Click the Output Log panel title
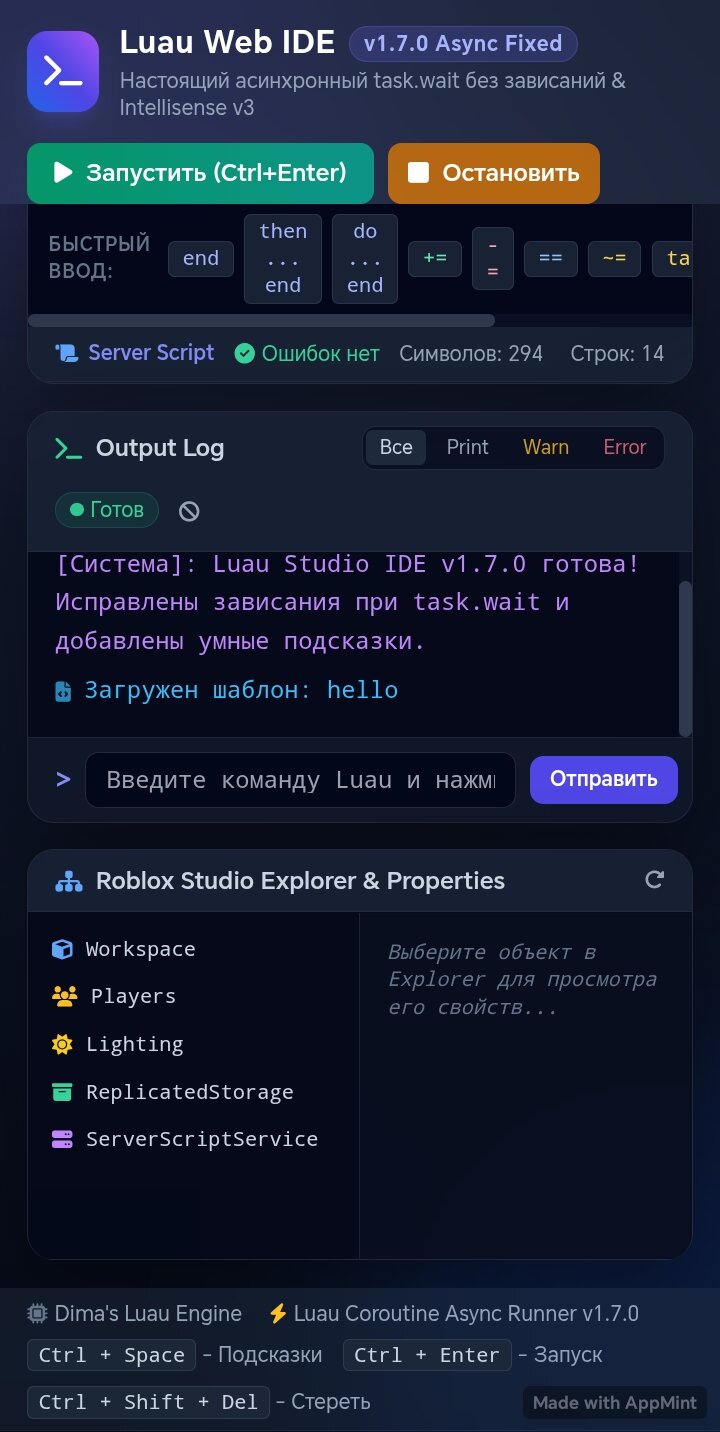The height and width of the screenshot is (1432, 720). click(160, 448)
